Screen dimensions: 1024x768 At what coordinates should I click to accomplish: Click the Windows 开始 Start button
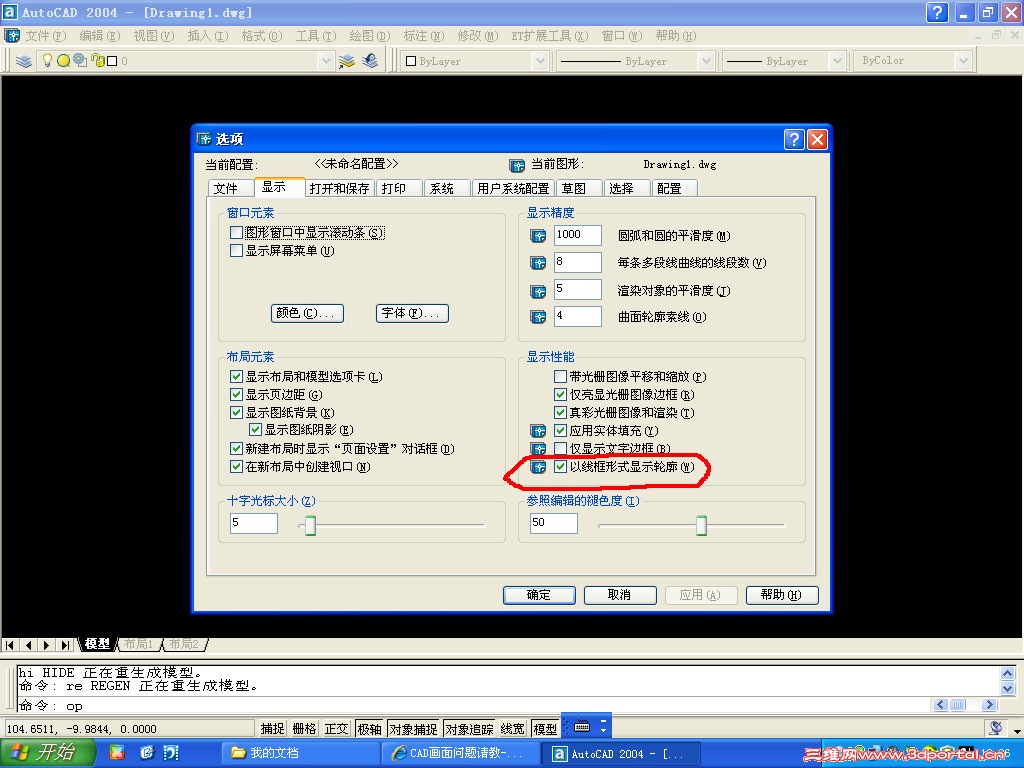[x=47, y=752]
